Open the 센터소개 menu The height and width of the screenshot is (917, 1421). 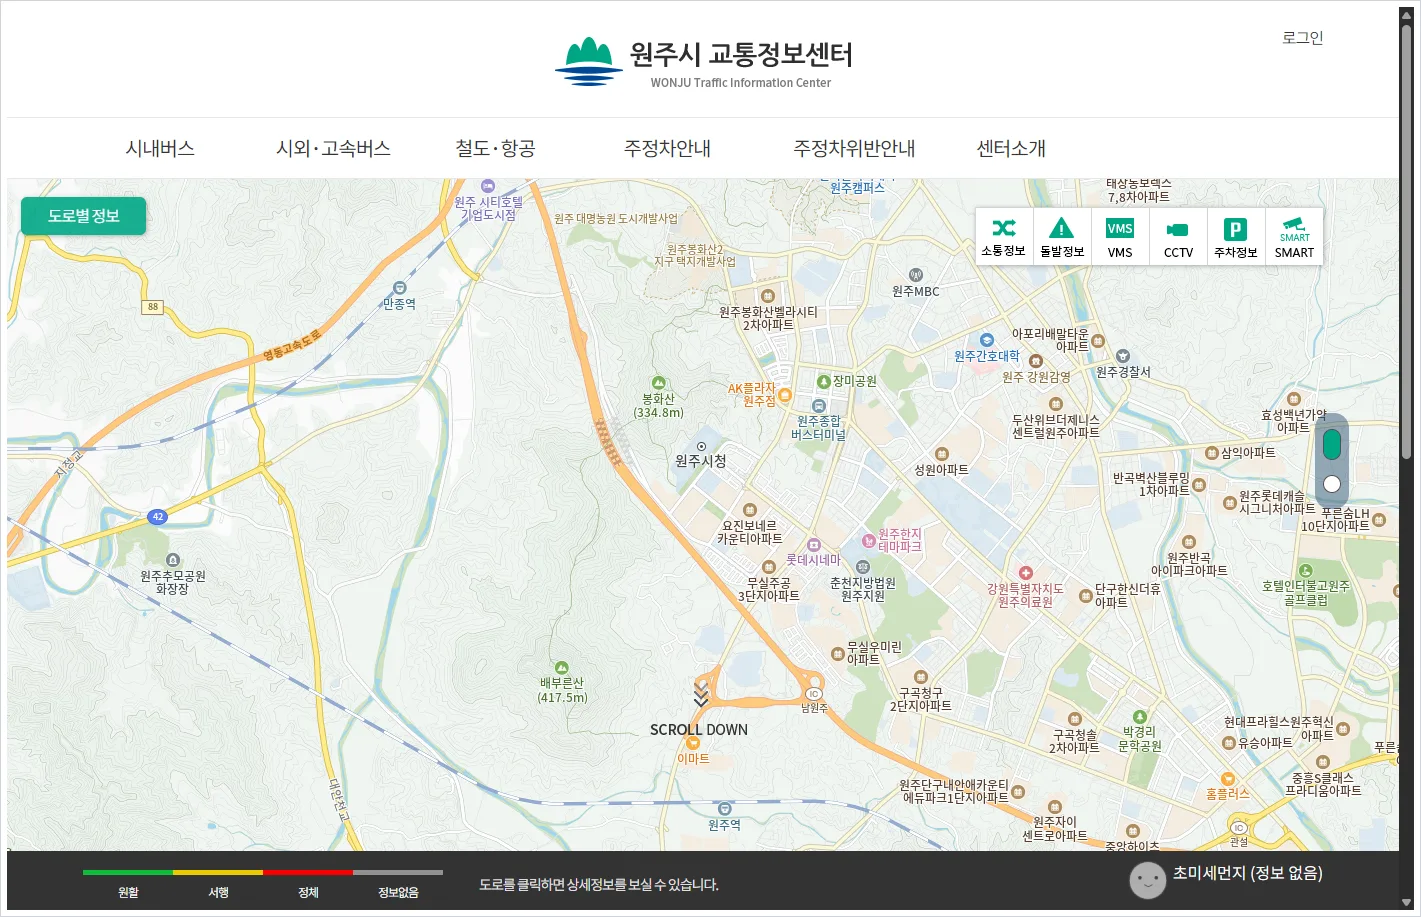point(1011,148)
